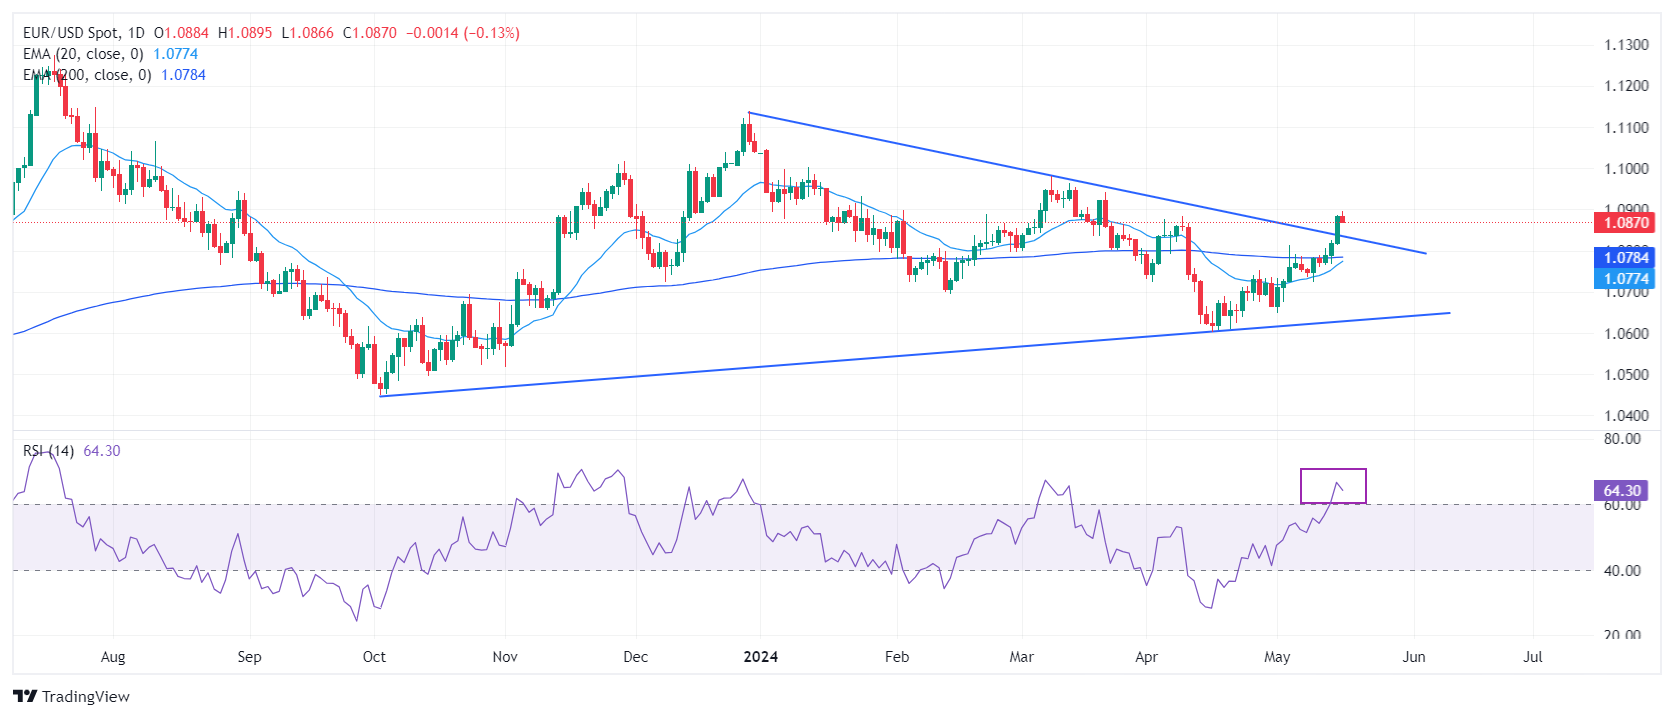Click the Jul label on time axis
Viewport: 1674px width, 718px height.
[1532, 657]
